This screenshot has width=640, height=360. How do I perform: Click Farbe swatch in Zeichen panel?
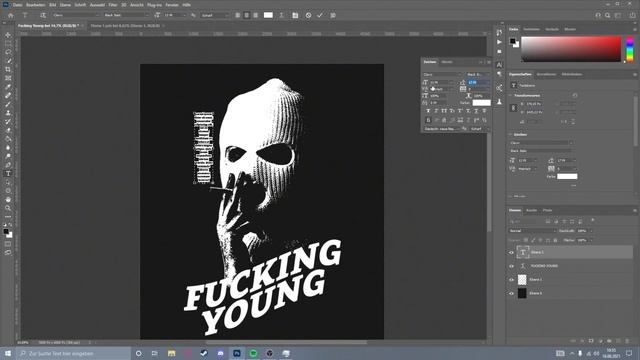coord(481,103)
